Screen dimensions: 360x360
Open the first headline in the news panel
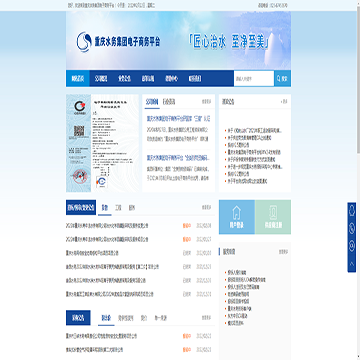179,118
